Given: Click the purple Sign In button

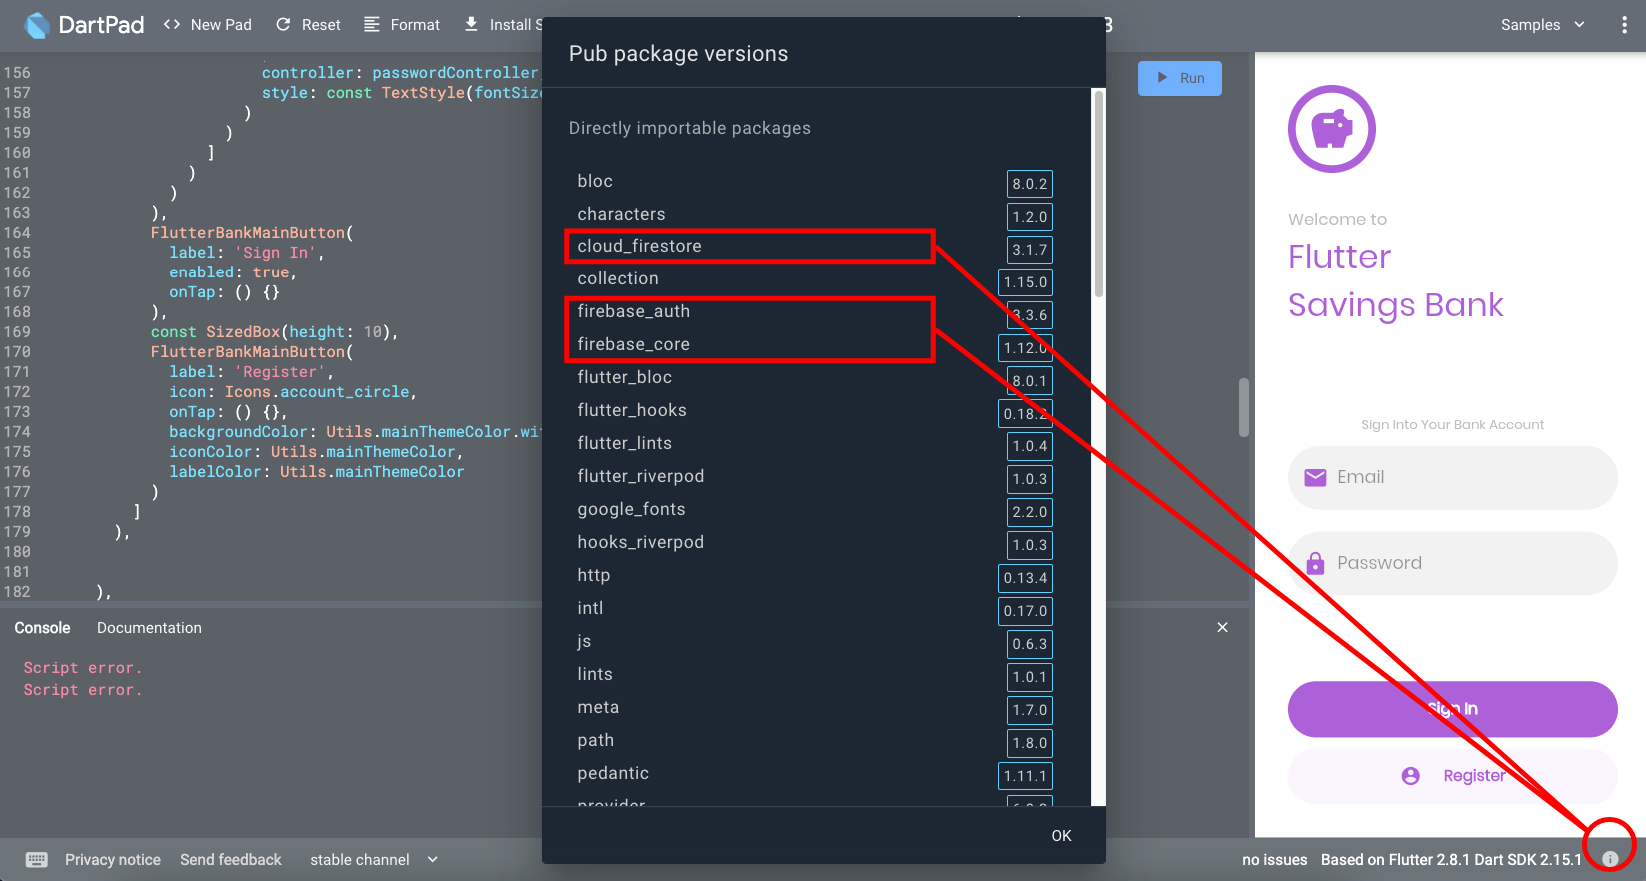Looking at the screenshot, I should [1452, 709].
